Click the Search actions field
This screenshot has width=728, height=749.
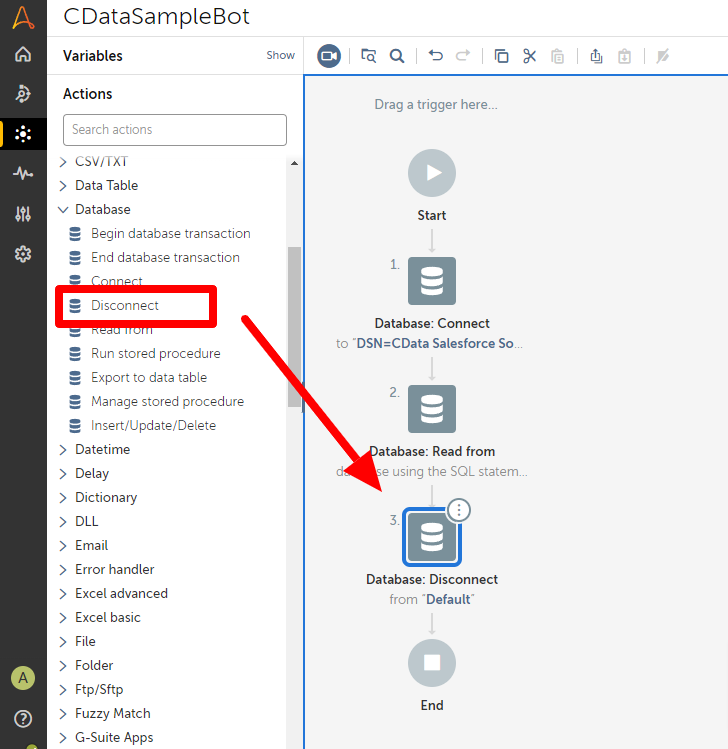[x=175, y=130]
